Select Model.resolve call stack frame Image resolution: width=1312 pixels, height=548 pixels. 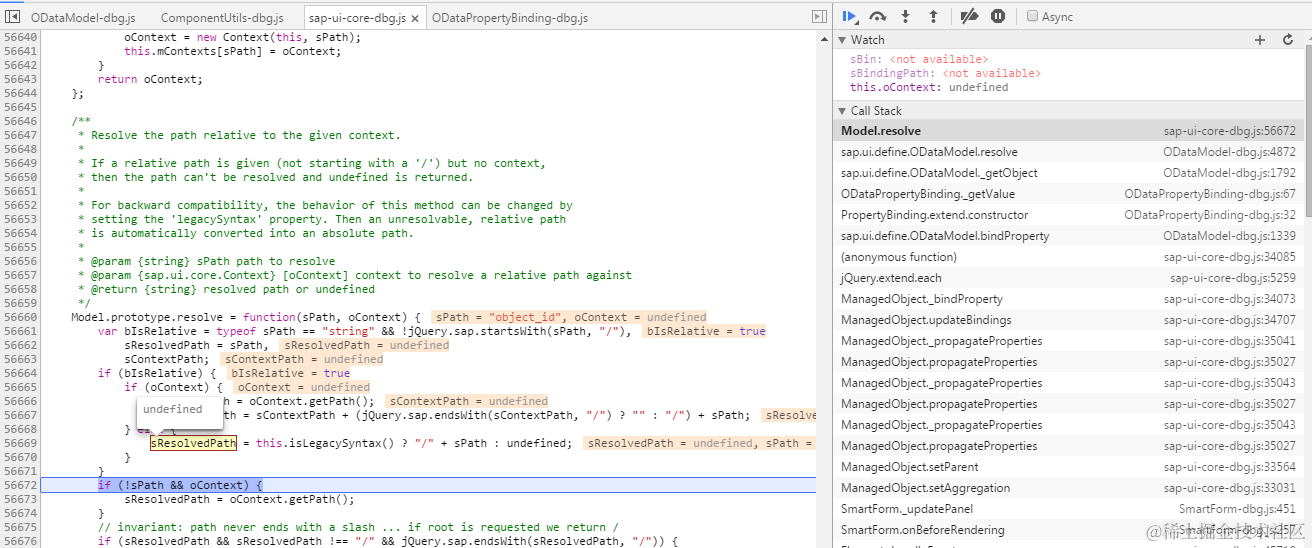click(1068, 131)
